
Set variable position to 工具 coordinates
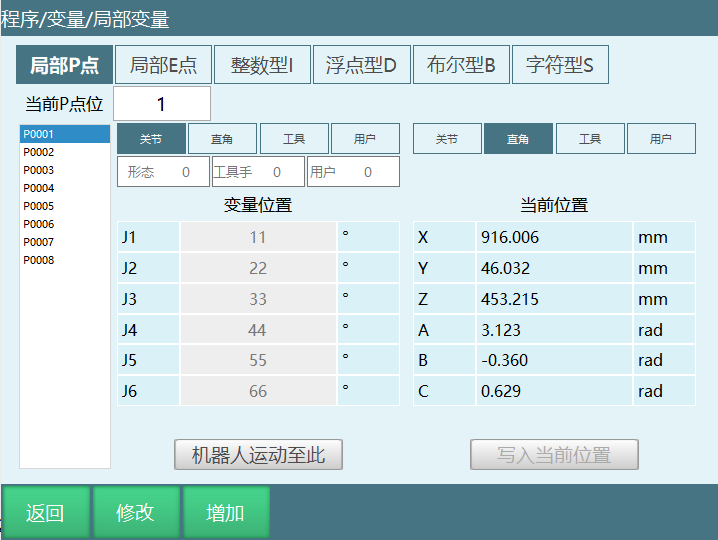294,139
